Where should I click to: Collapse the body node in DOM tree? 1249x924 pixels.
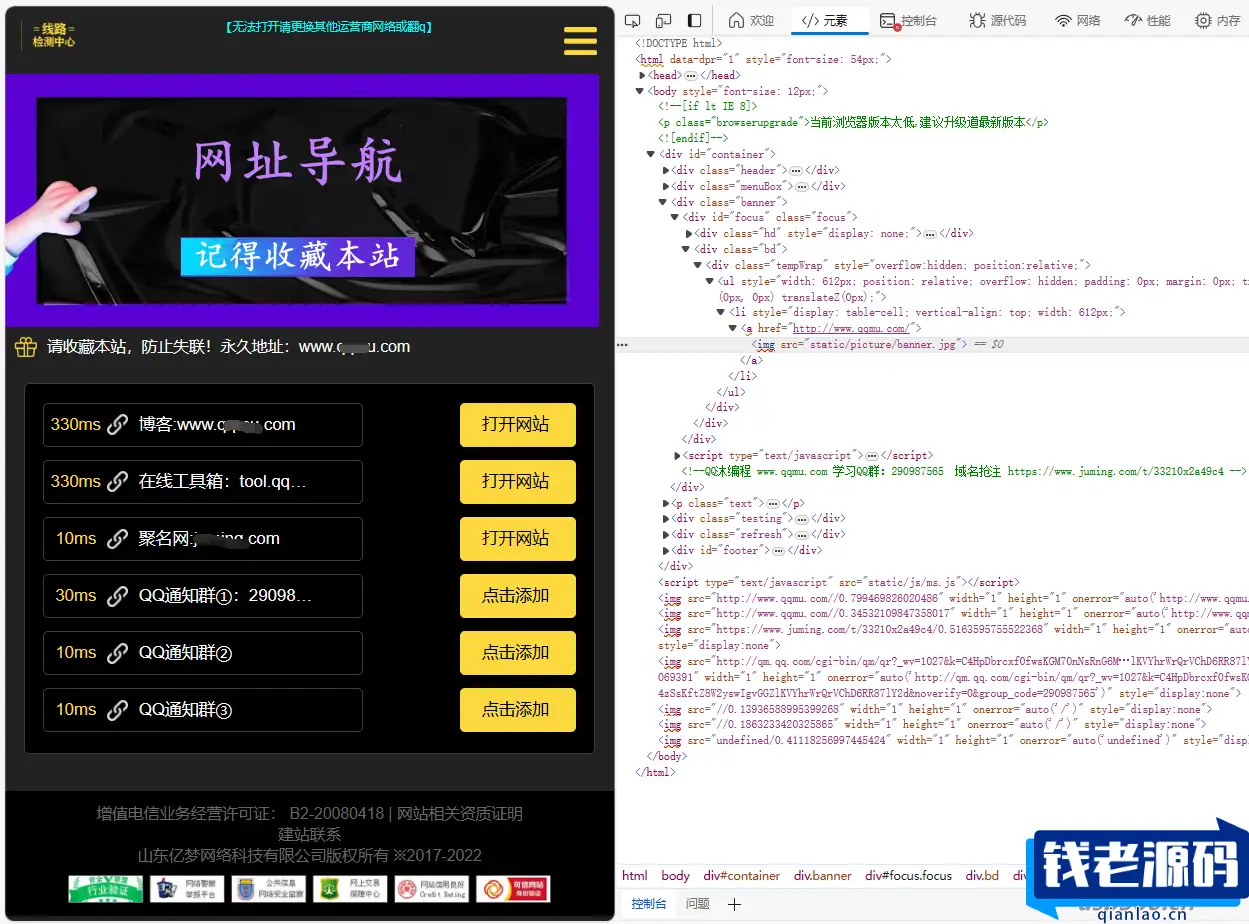pyautogui.click(x=641, y=91)
